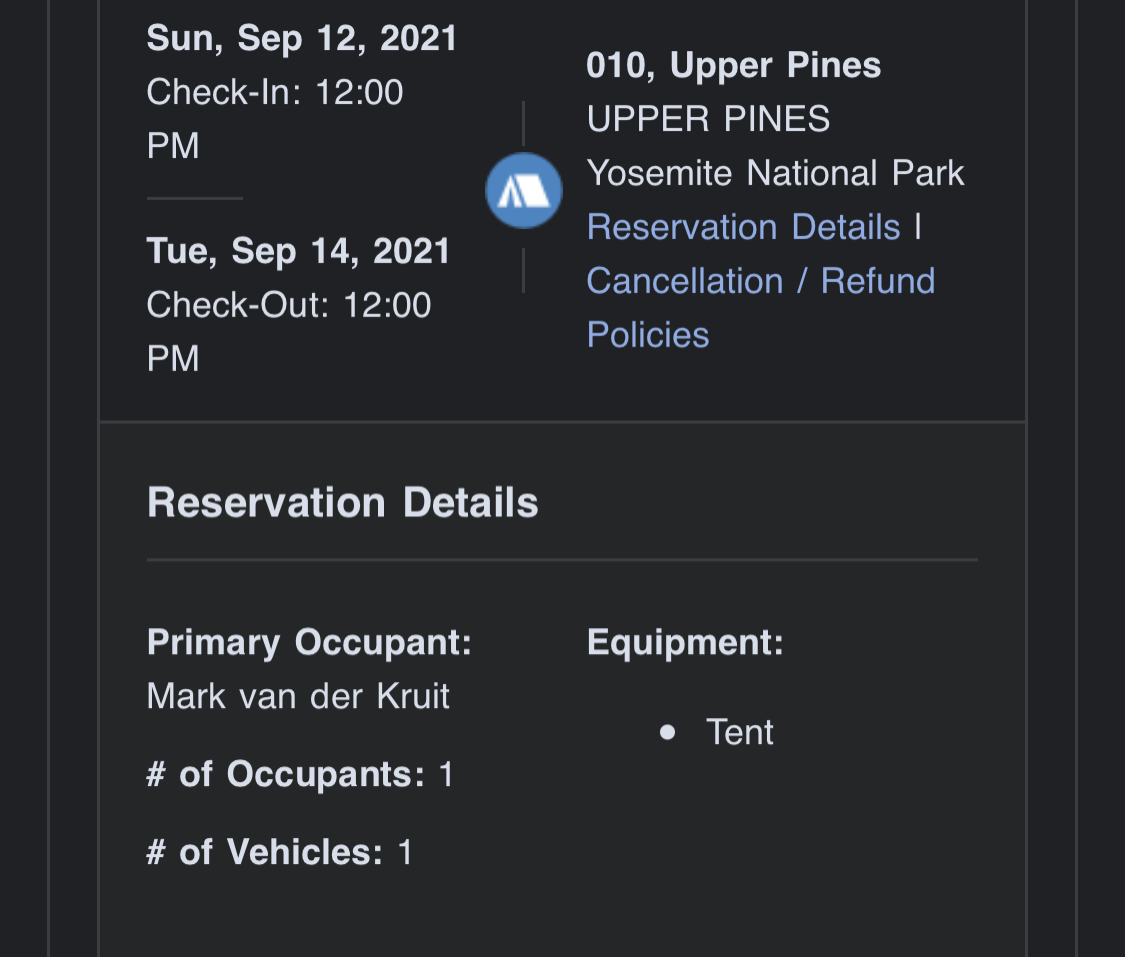Viewport: 1125px width, 957px height.
Task: Click the # of Vehicles label
Action: pos(265,852)
